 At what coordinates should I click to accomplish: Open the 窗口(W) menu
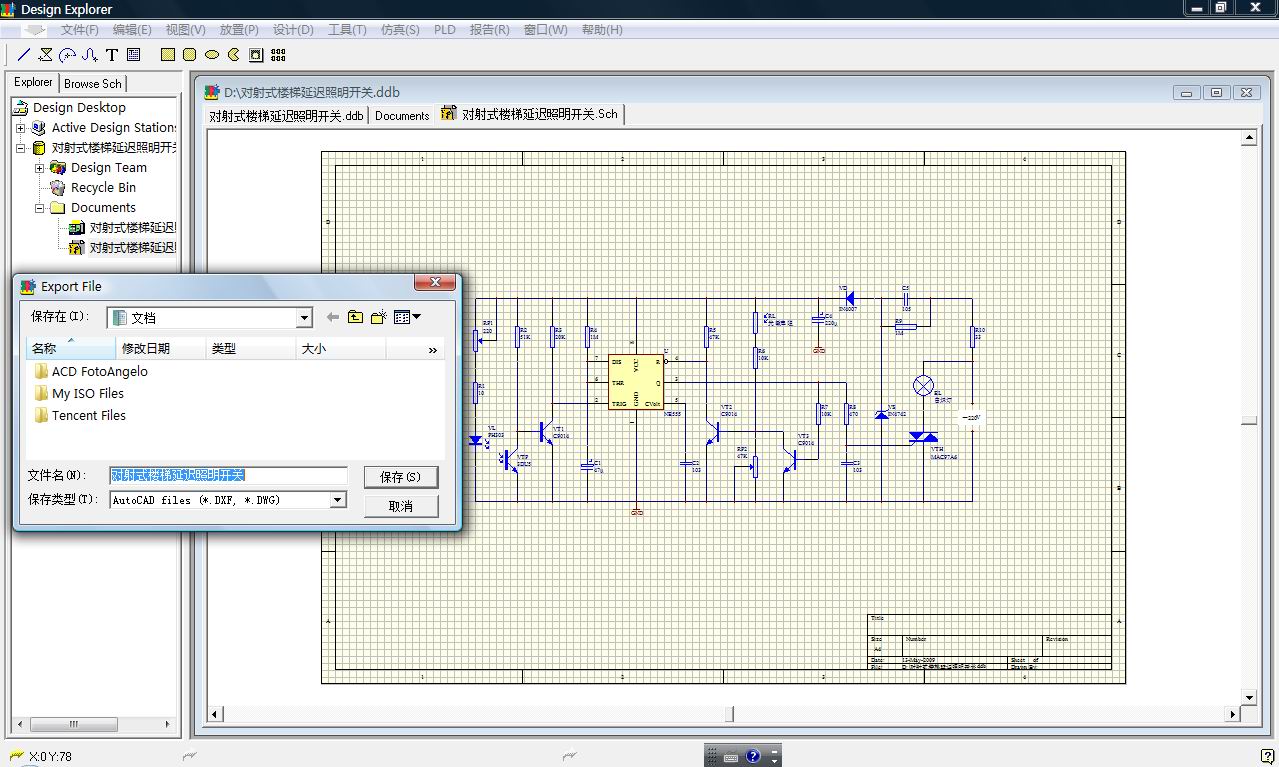click(x=545, y=30)
